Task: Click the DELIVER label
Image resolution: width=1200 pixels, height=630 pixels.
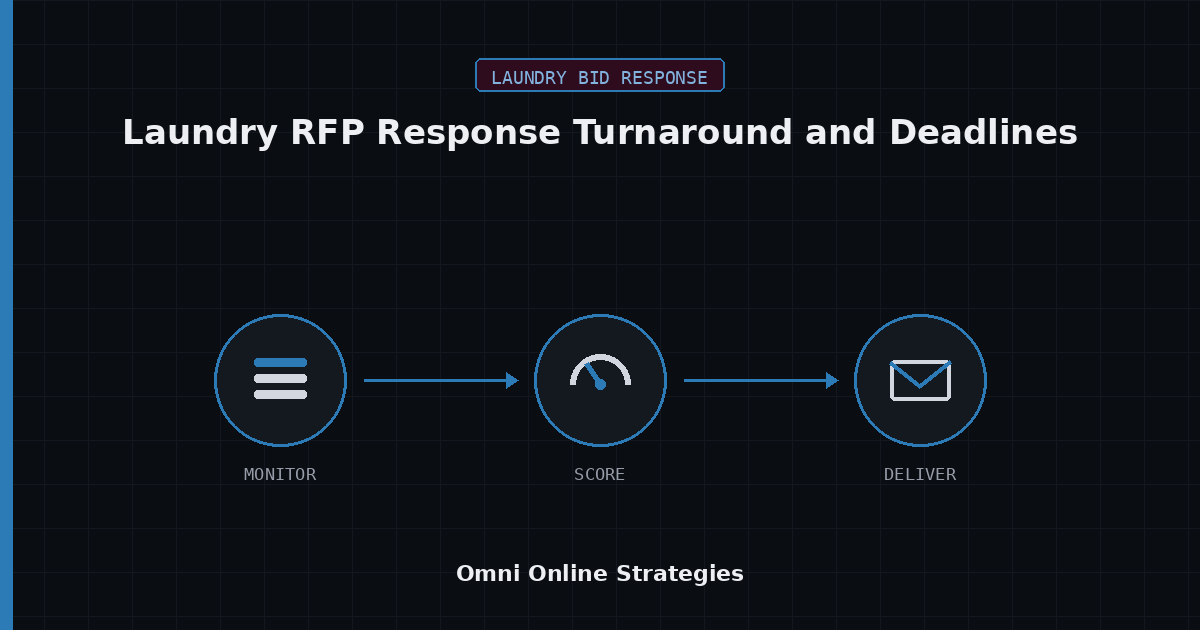Action: pos(920,475)
